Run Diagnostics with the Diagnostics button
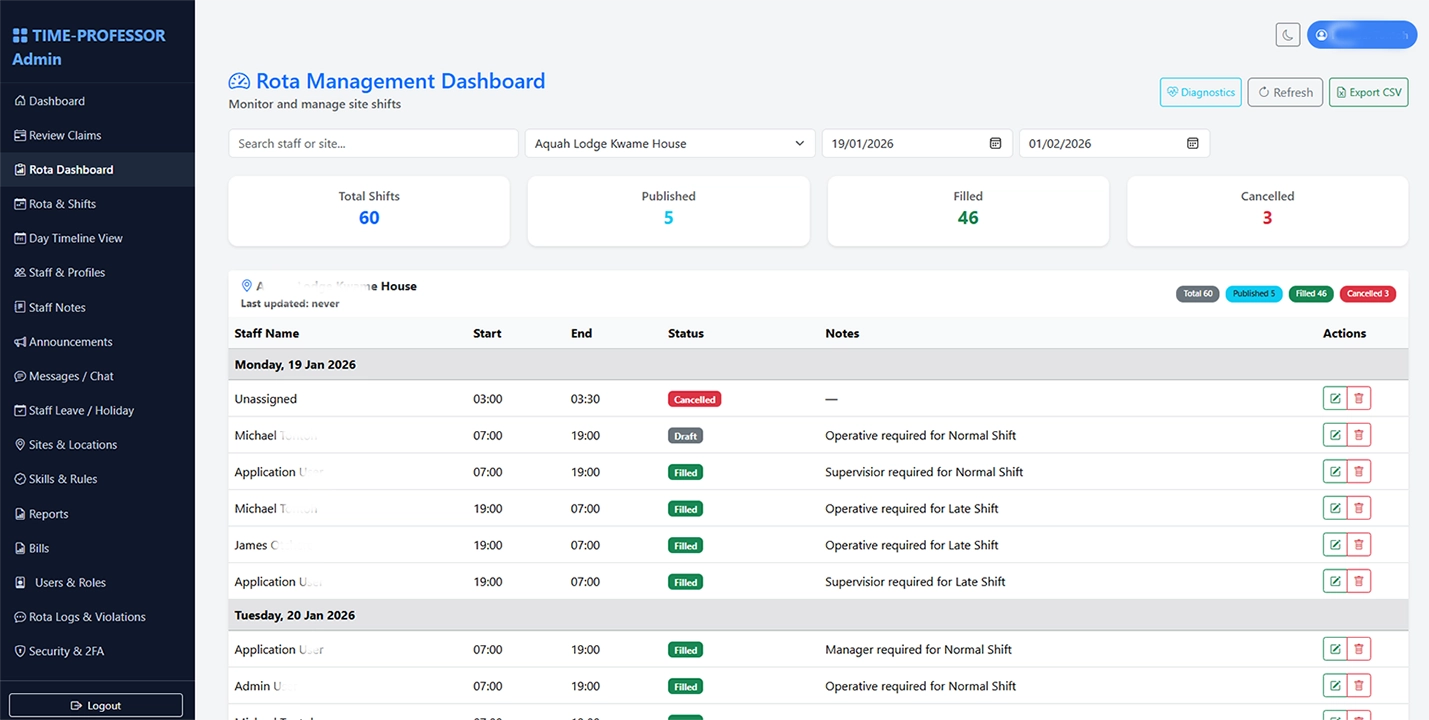The image size is (1429, 720). tap(1200, 91)
